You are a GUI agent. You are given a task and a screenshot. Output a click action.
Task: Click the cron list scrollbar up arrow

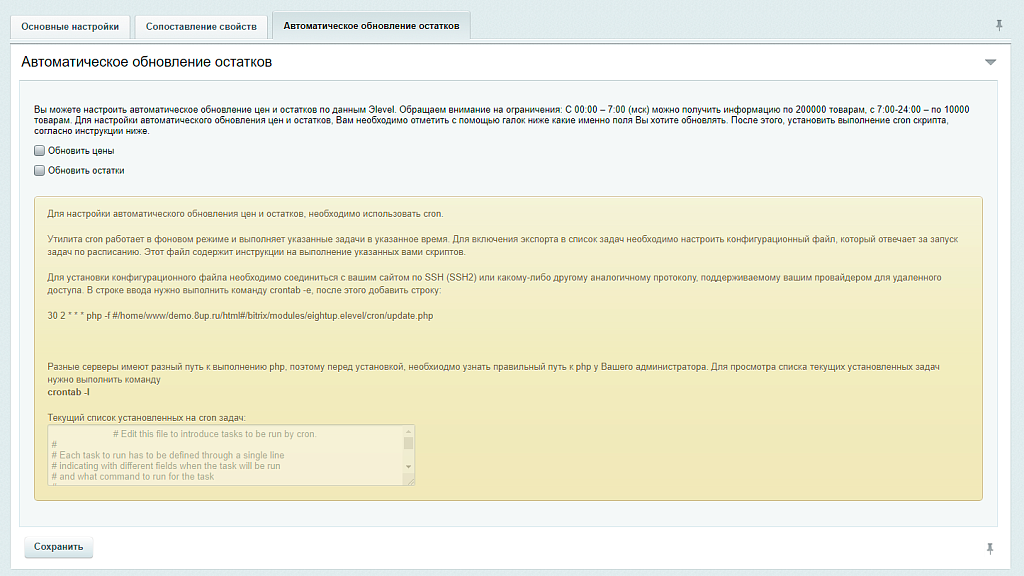(x=408, y=431)
